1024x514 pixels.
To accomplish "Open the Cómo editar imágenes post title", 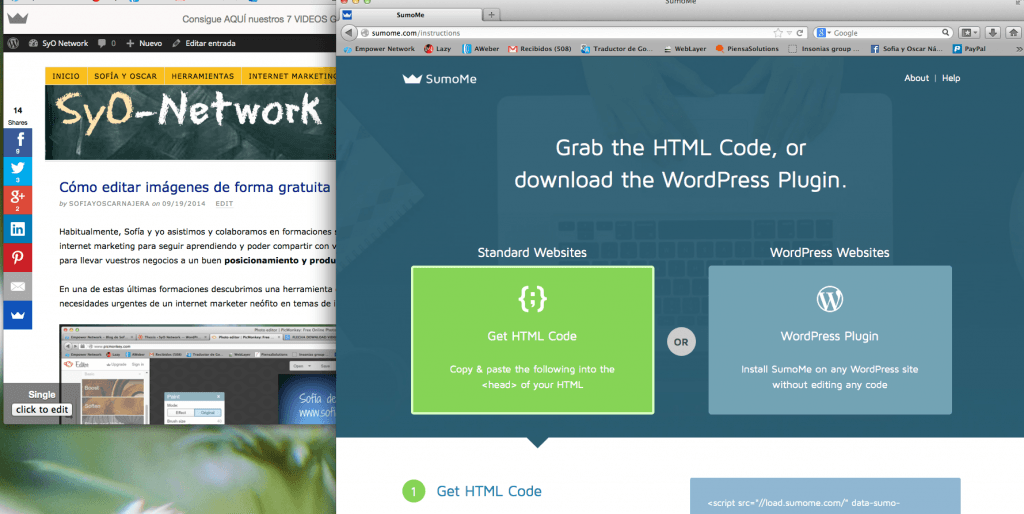I will click(195, 187).
